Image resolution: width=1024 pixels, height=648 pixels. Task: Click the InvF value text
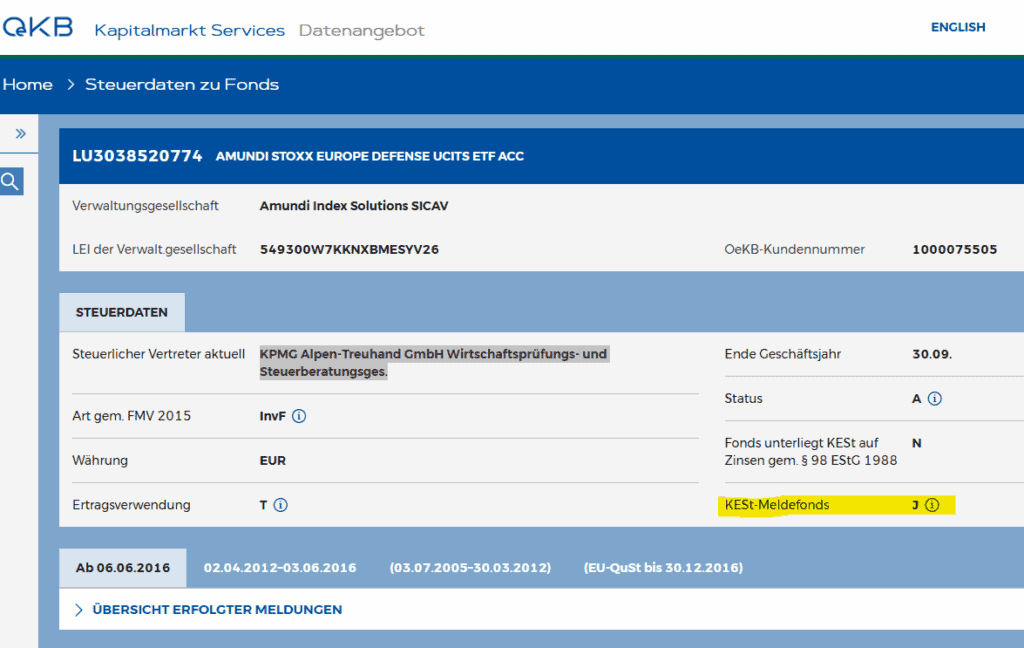[x=272, y=416]
